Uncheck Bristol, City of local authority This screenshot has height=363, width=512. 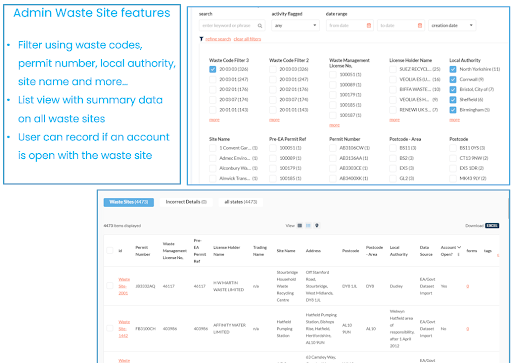(453, 89)
